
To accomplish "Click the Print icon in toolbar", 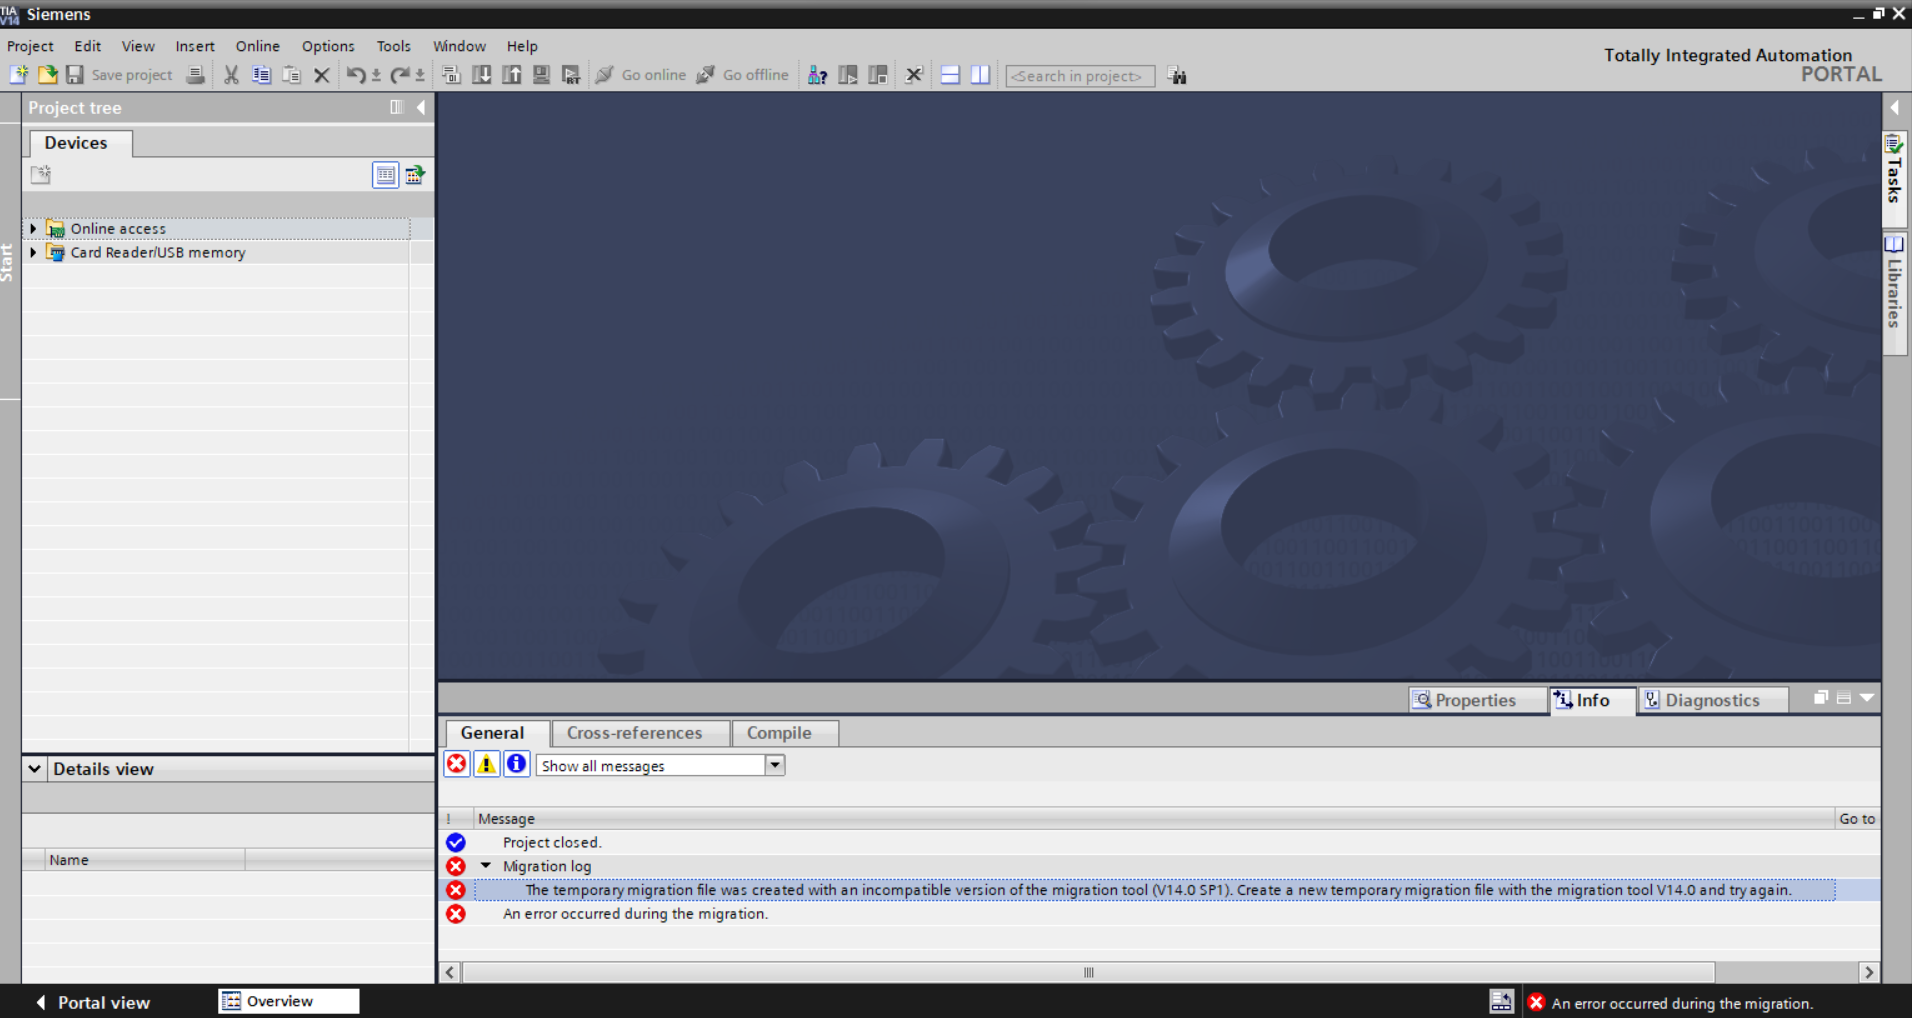I will [196, 75].
